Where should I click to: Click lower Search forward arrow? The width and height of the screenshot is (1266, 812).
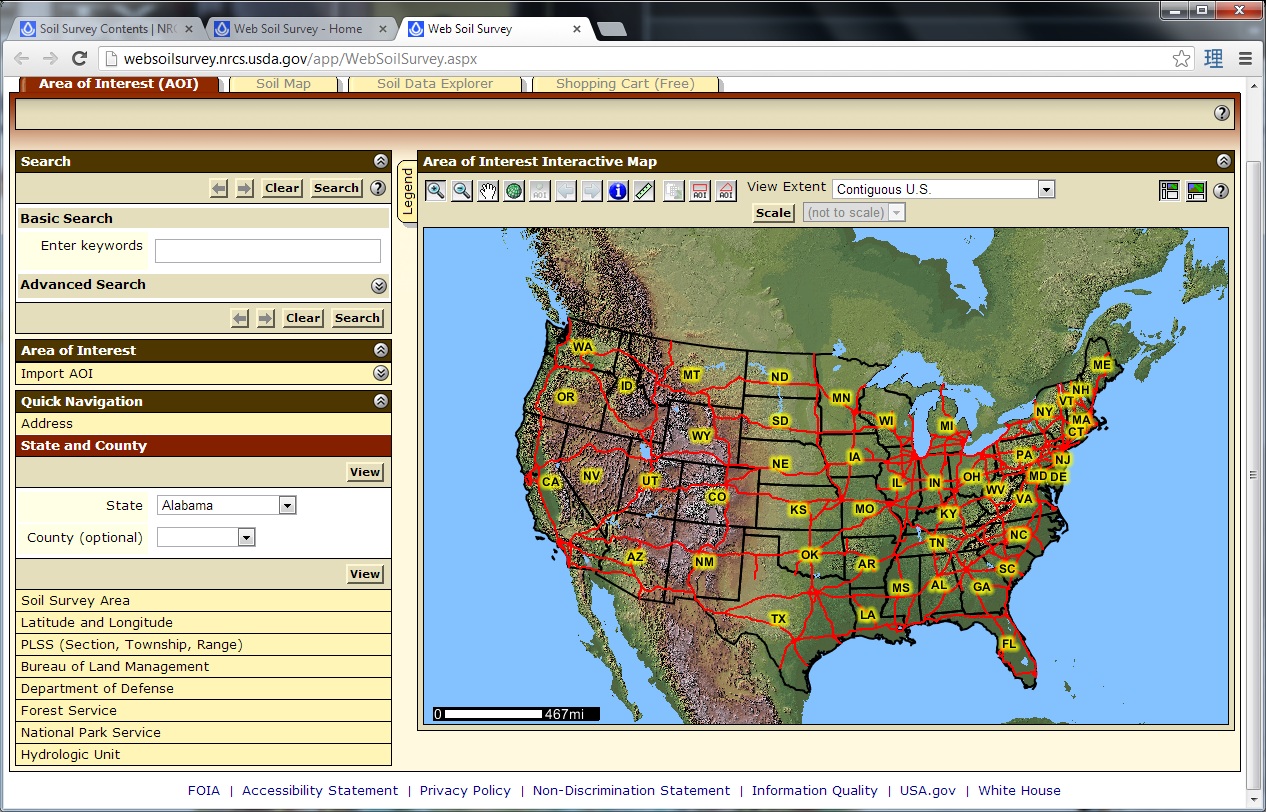pyautogui.click(x=266, y=318)
